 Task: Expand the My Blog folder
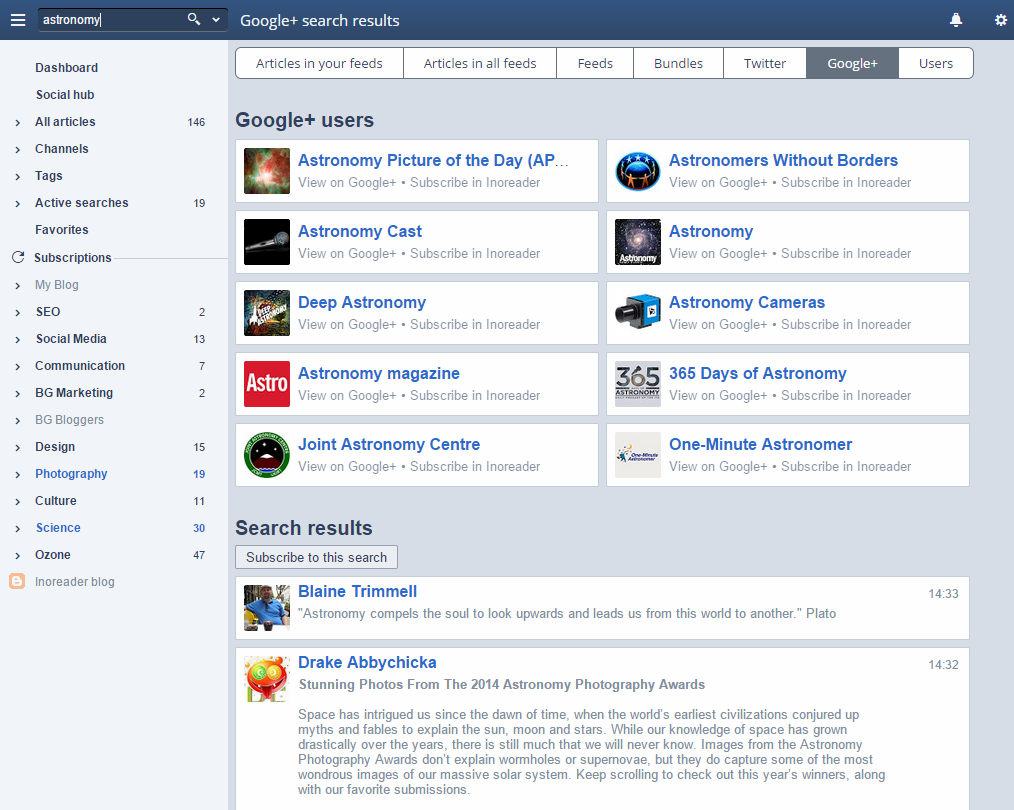[17, 285]
